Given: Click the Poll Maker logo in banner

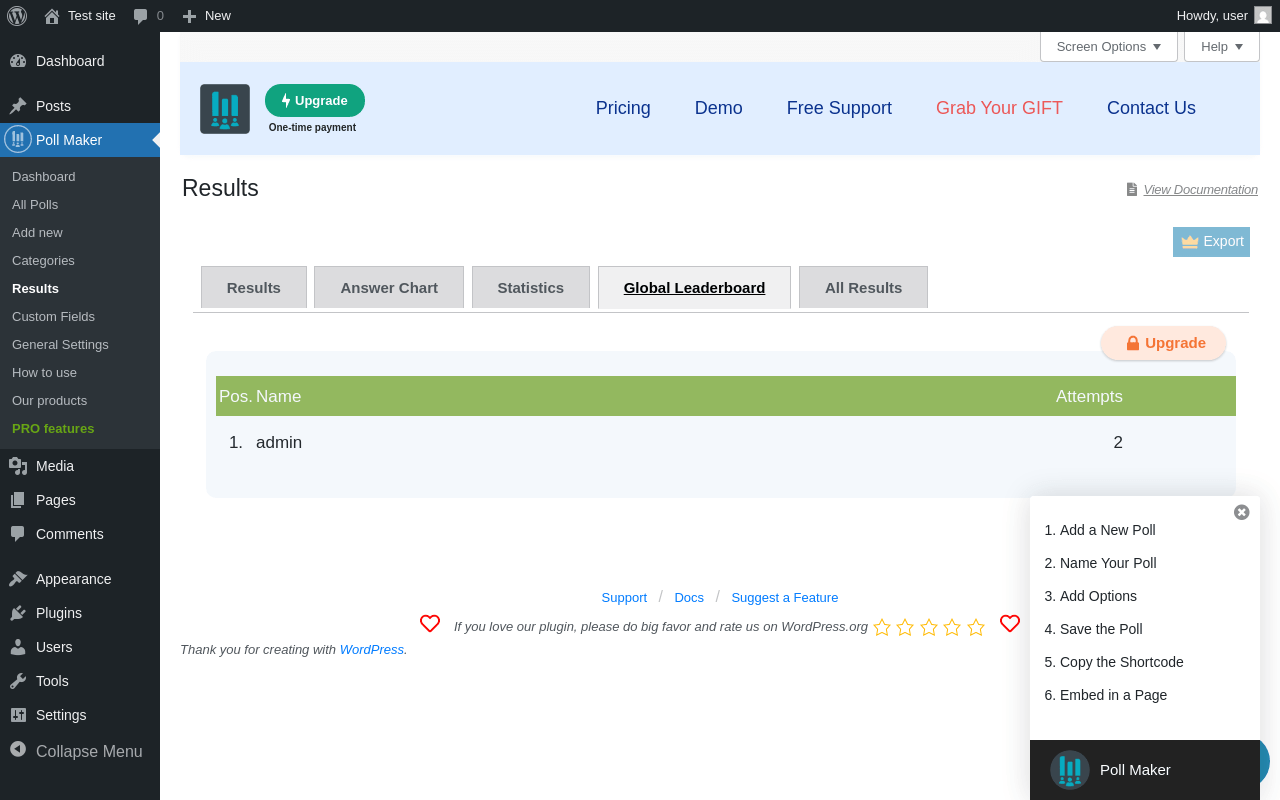Looking at the screenshot, I should [225, 109].
